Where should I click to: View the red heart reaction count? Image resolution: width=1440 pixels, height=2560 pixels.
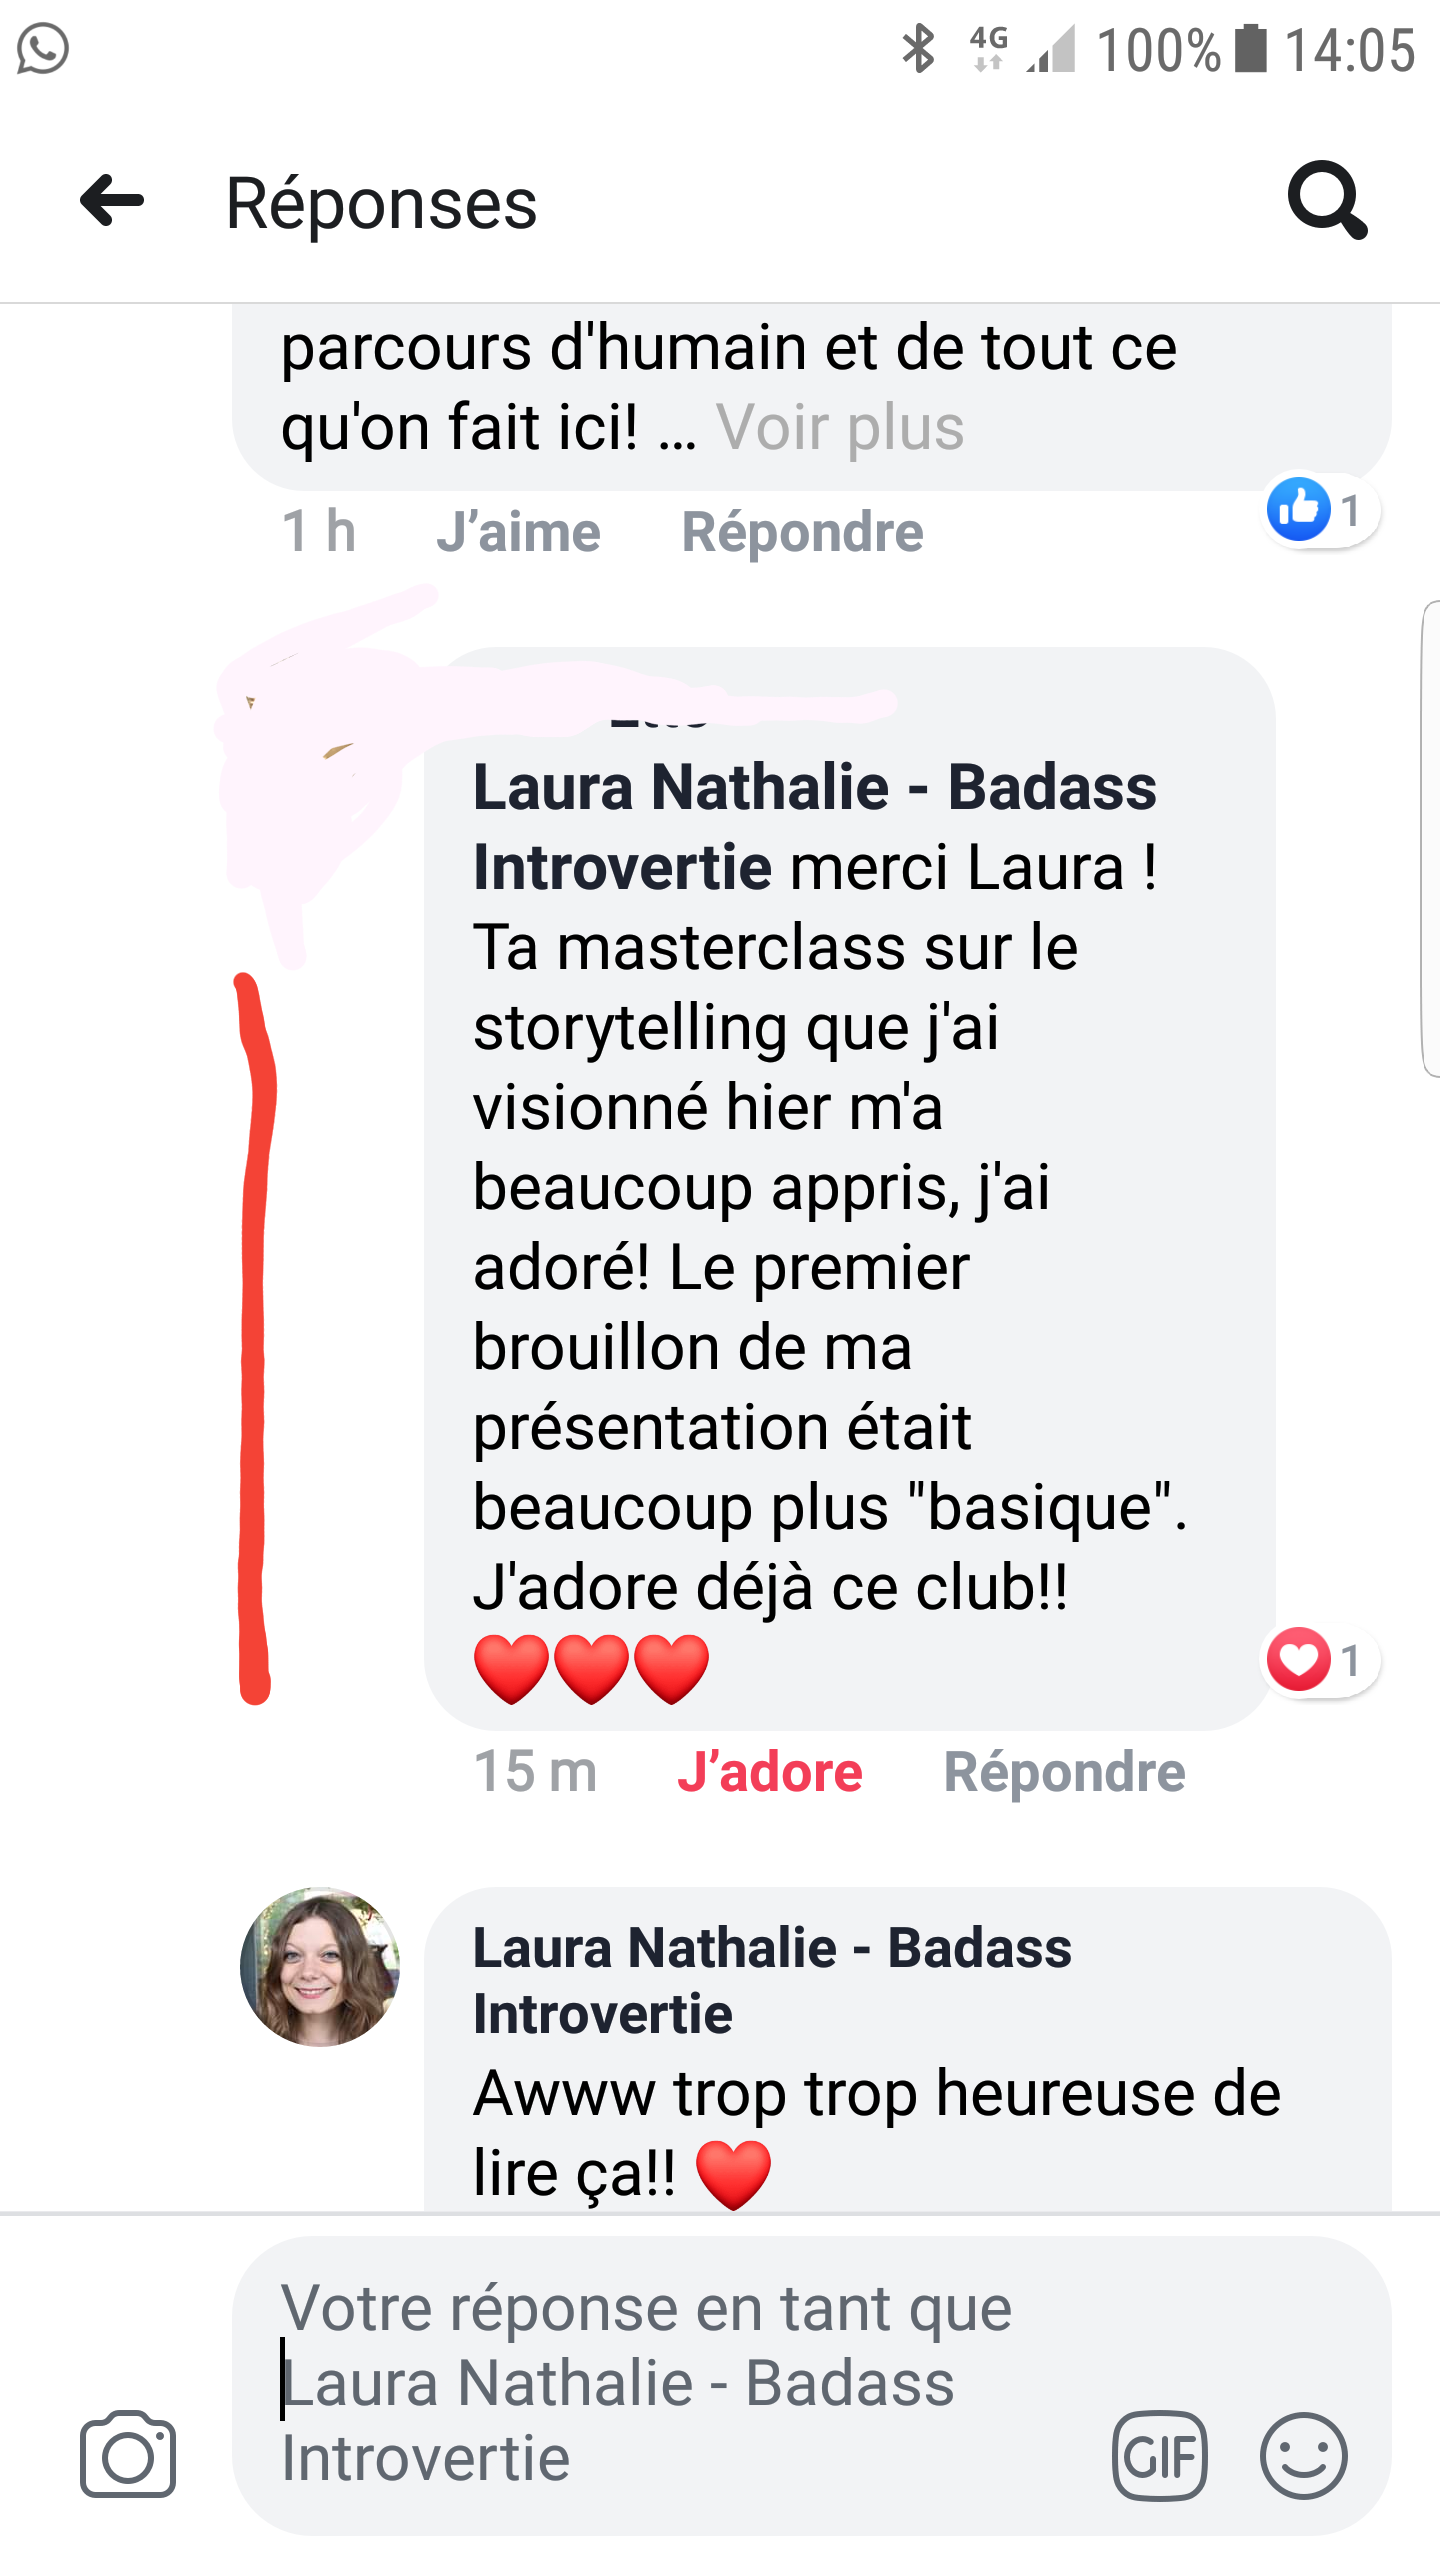click(x=1322, y=1660)
